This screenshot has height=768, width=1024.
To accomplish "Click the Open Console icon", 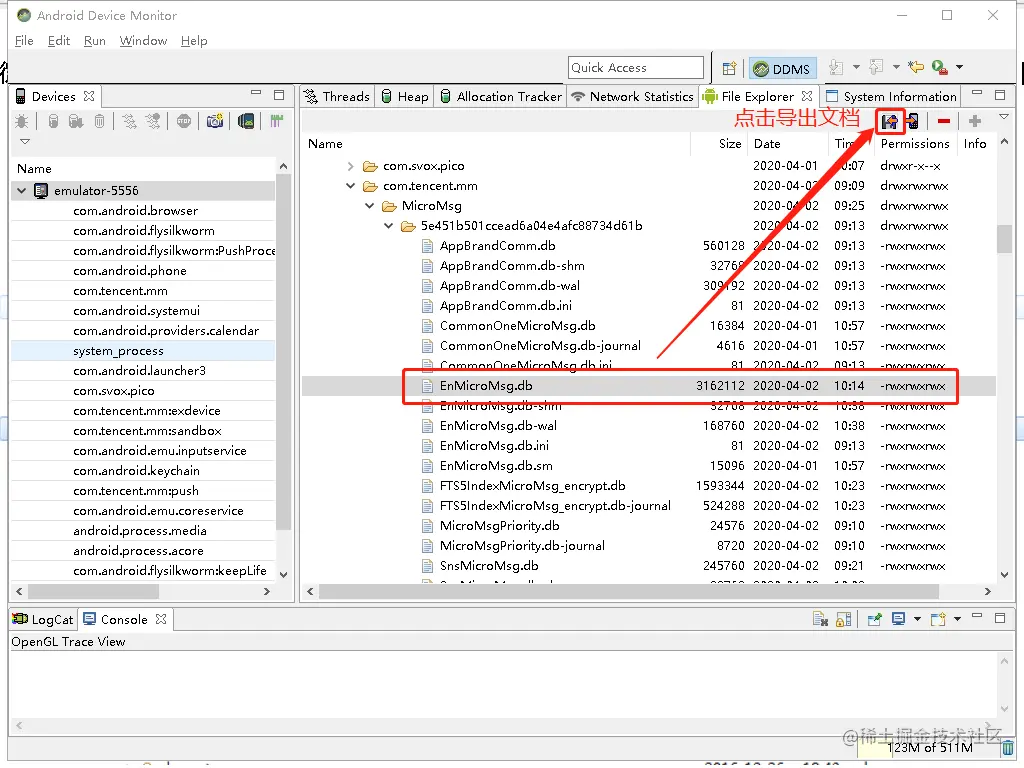I will [938, 619].
